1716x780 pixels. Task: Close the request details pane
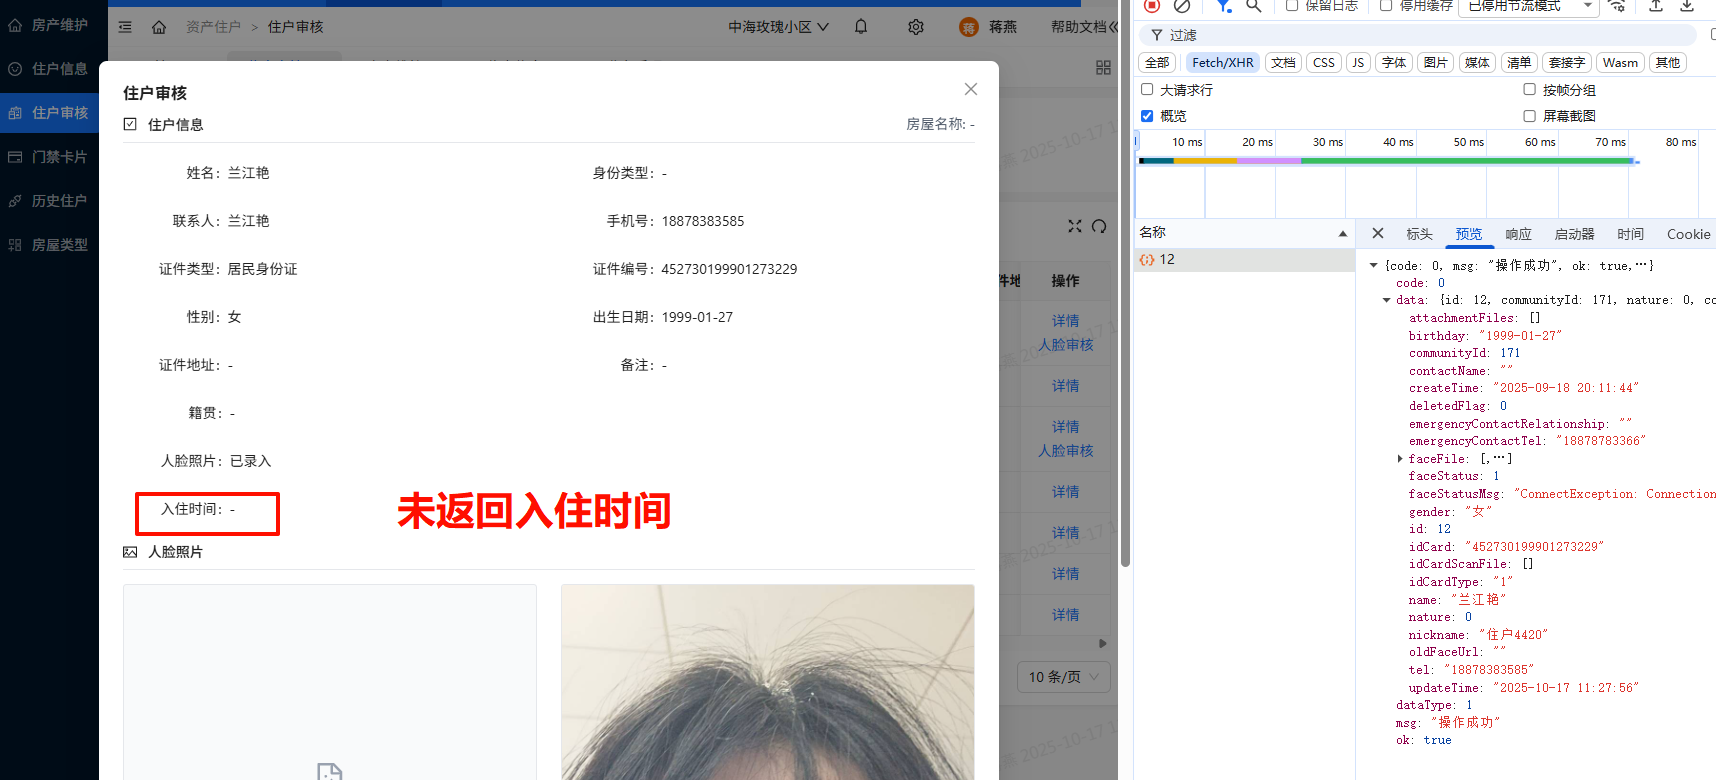tap(1378, 233)
